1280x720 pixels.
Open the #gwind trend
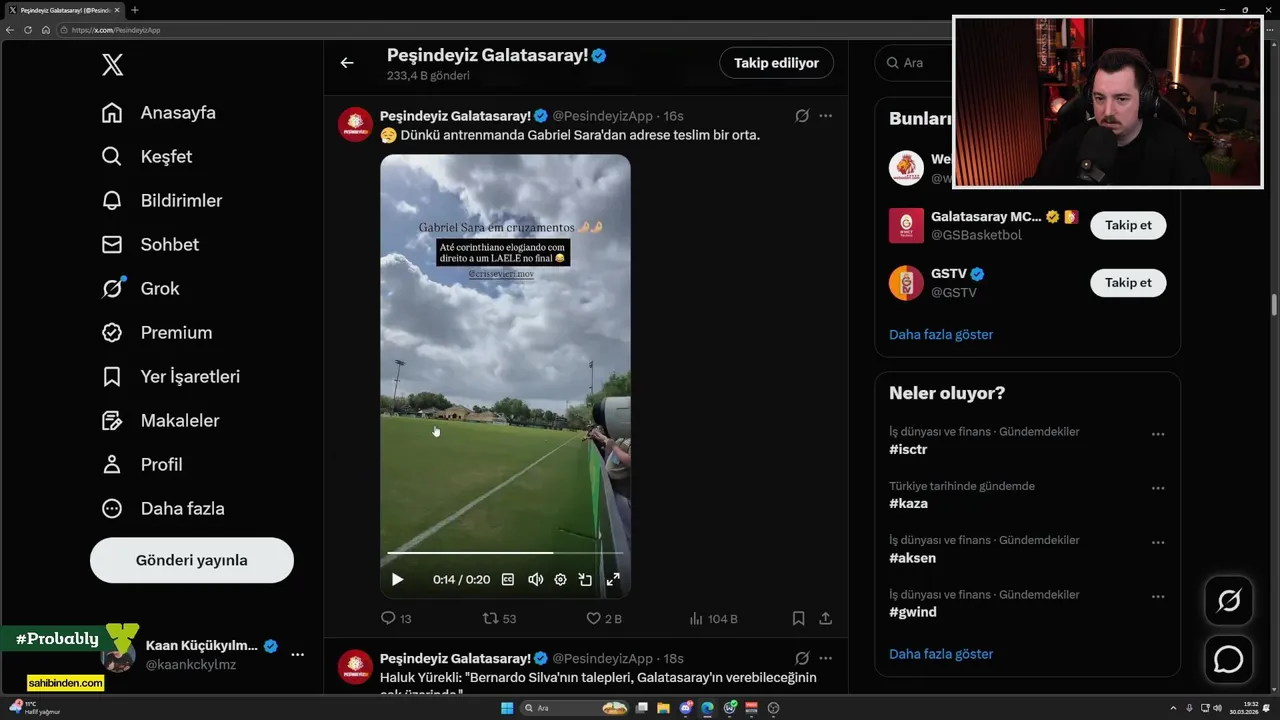[913, 612]
